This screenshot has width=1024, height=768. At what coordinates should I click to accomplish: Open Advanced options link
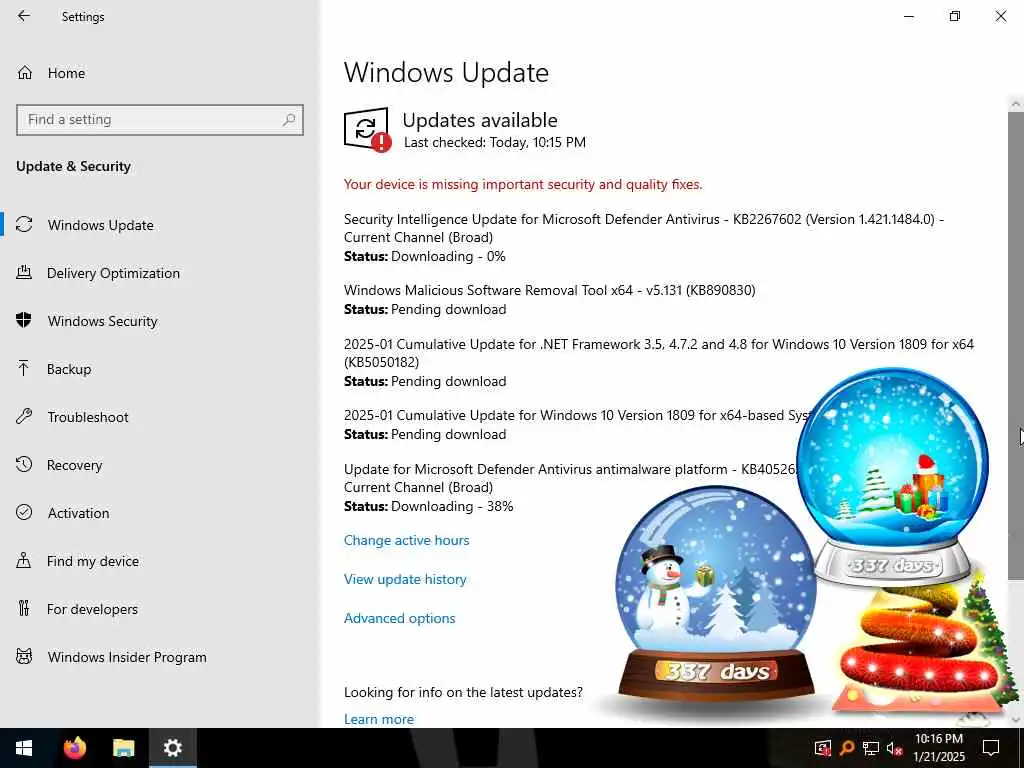[399, 618]
